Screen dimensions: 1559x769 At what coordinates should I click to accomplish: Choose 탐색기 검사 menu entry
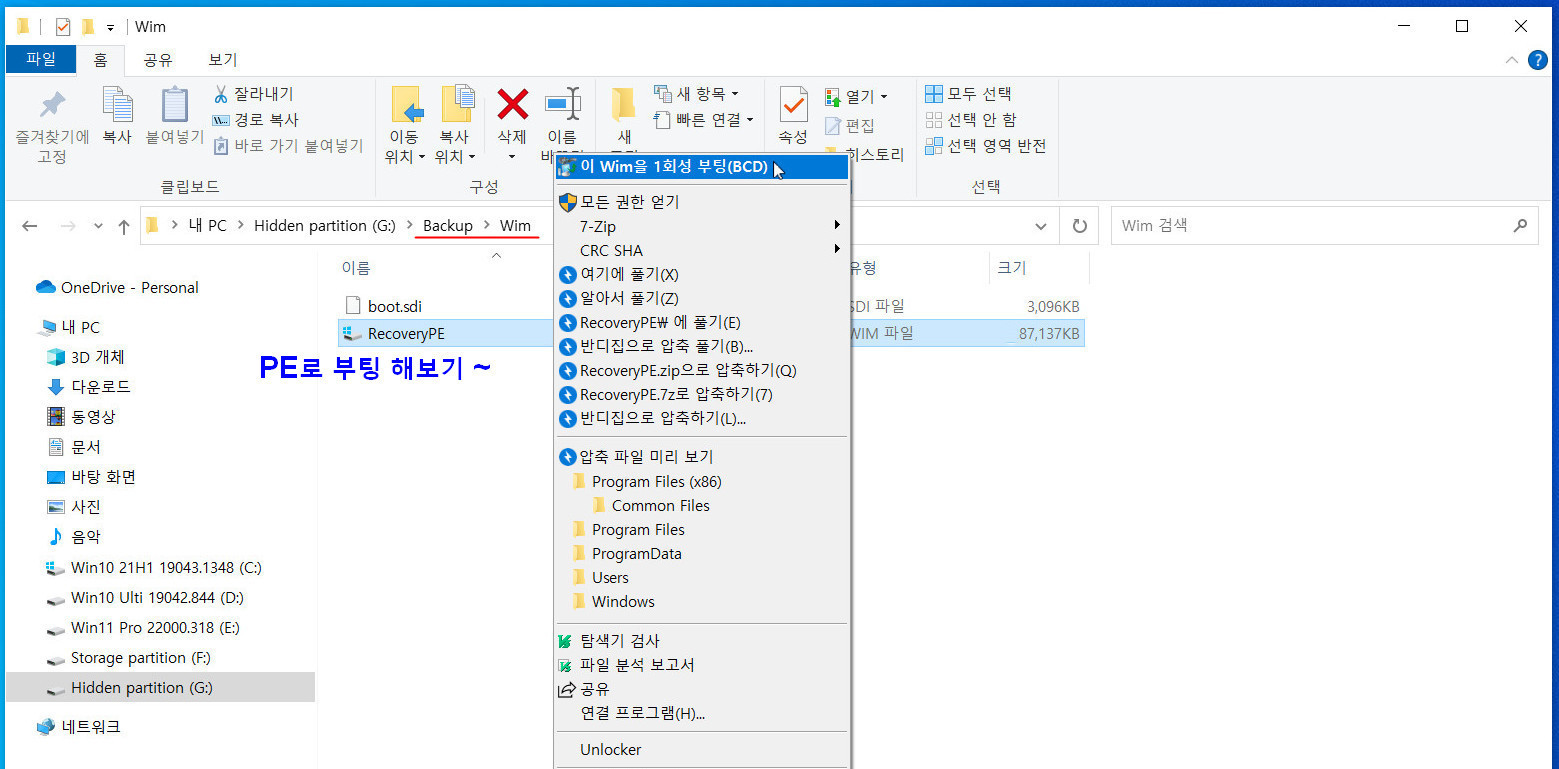[702, 641]
